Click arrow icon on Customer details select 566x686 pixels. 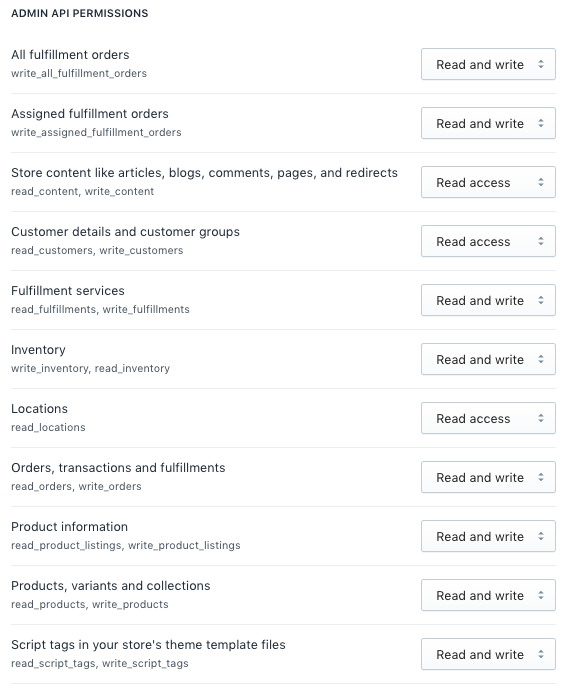click(x=541, y=242)
